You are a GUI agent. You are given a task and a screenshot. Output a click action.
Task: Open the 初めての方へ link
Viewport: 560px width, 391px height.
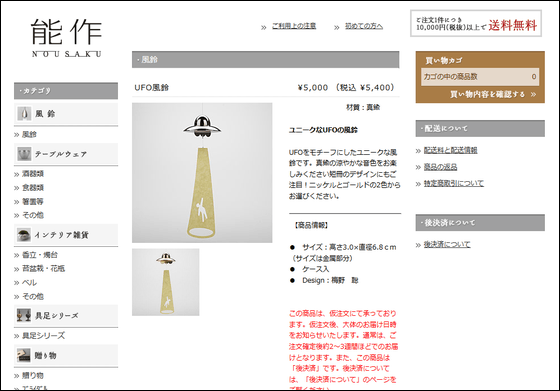pyautogui.click(x=364, y=26)
